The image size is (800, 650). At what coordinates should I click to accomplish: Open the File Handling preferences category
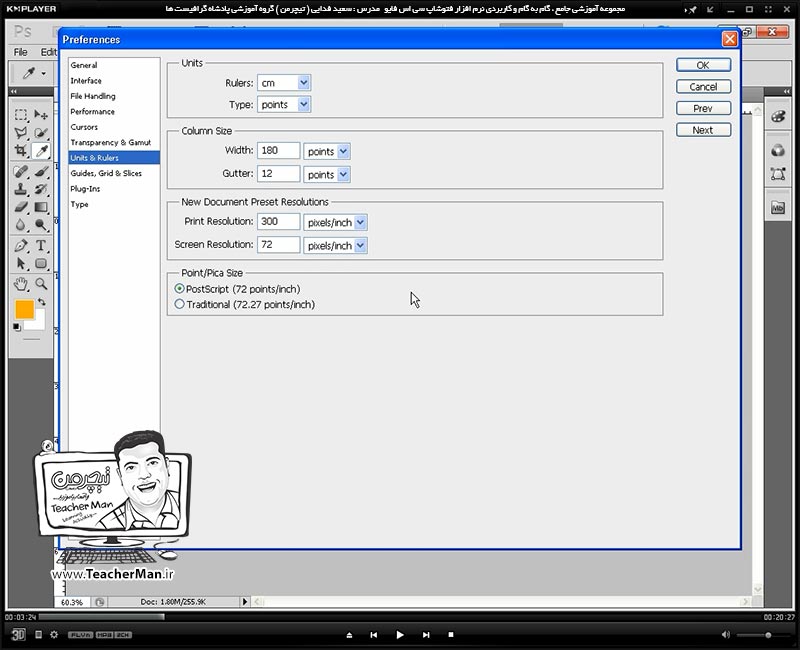coord(114,96)
